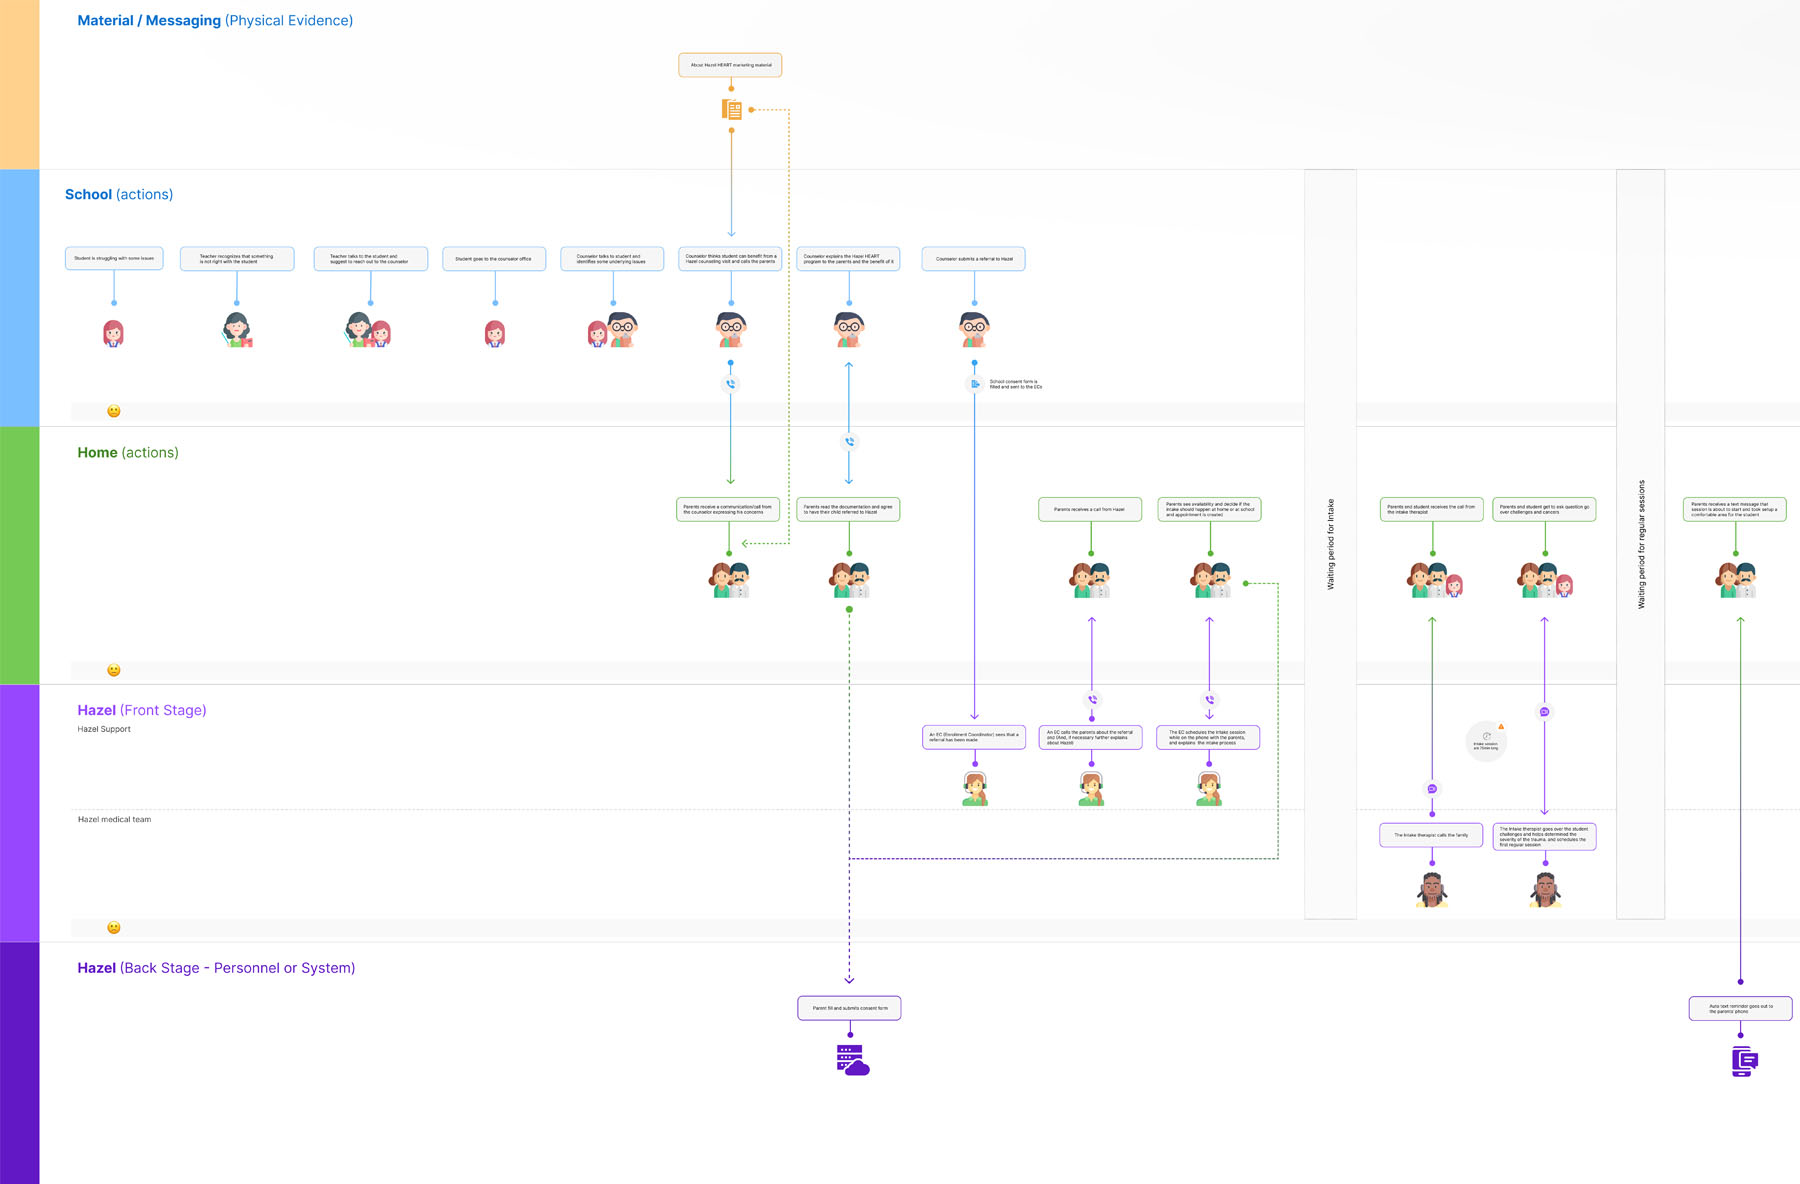Click the purple auto text reminder phone icon
The width and height of the screenshot is (1800, 1184).
pos(1745,1061)
